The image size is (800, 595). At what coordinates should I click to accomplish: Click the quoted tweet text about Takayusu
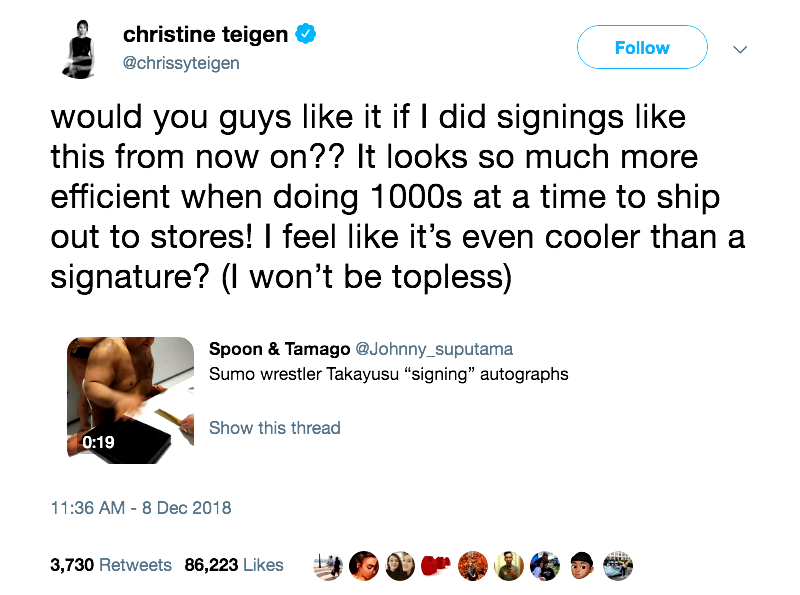[x=388, y=375]
